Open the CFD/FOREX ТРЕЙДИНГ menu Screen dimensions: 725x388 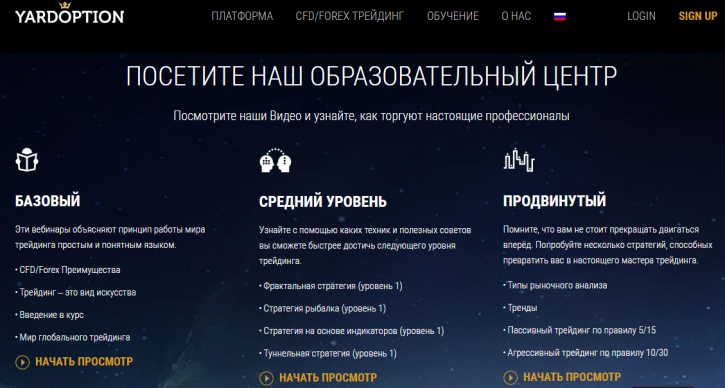pyautogui.click(x=350, y=16)
